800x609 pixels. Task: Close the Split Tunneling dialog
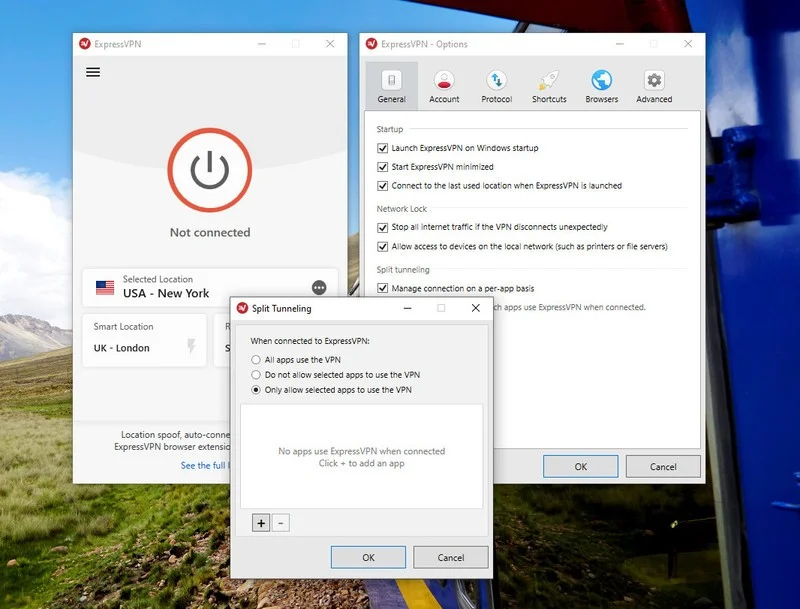pos(476,308)
